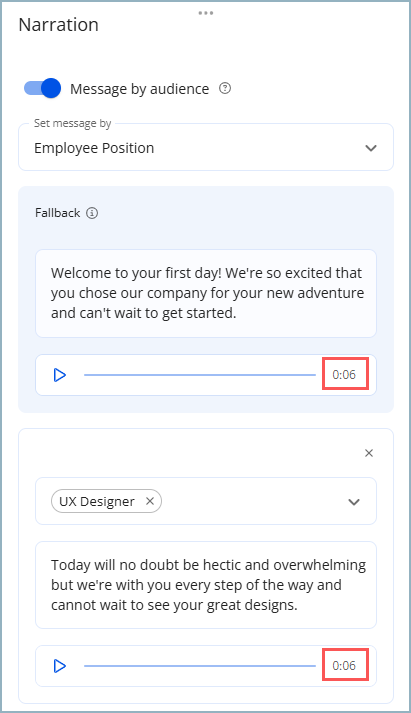Click the 0:06 duration on Fallback audio
Viewport: 411px width, 713px height.
(345, 375)
